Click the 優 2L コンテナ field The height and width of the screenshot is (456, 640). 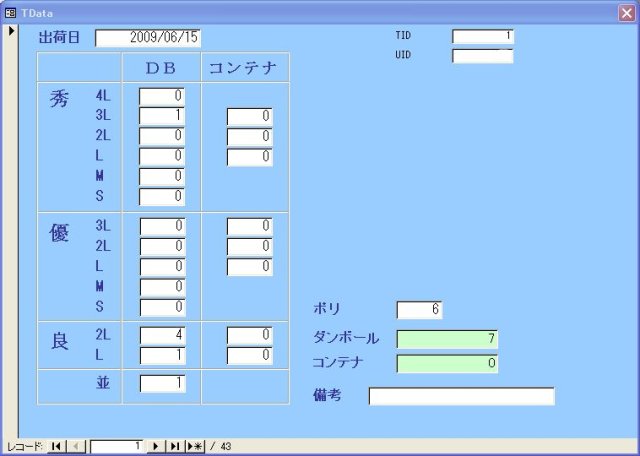249,247
